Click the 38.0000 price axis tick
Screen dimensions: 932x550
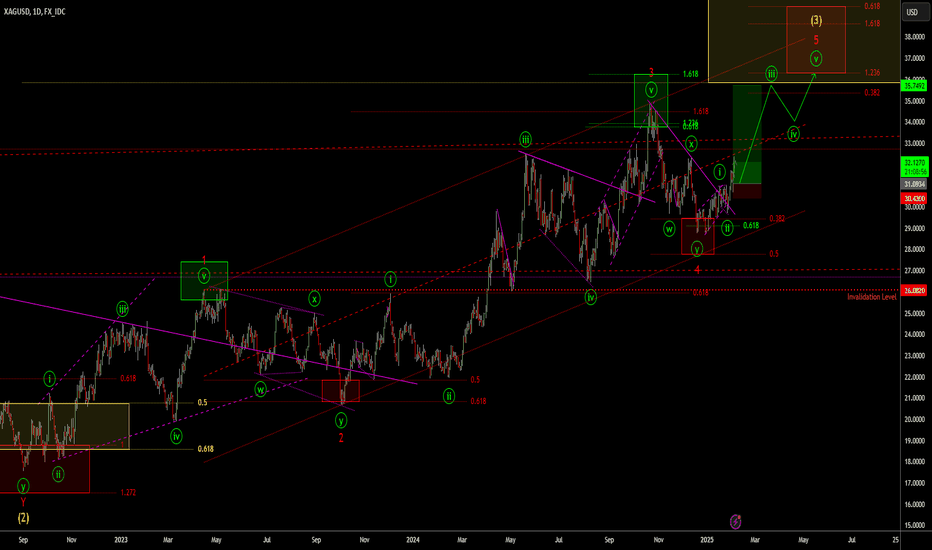click(915, 37)
